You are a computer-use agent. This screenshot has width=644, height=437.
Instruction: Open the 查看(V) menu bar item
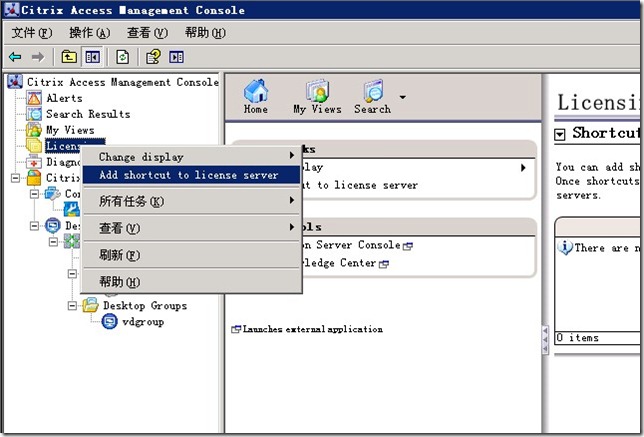147,32
